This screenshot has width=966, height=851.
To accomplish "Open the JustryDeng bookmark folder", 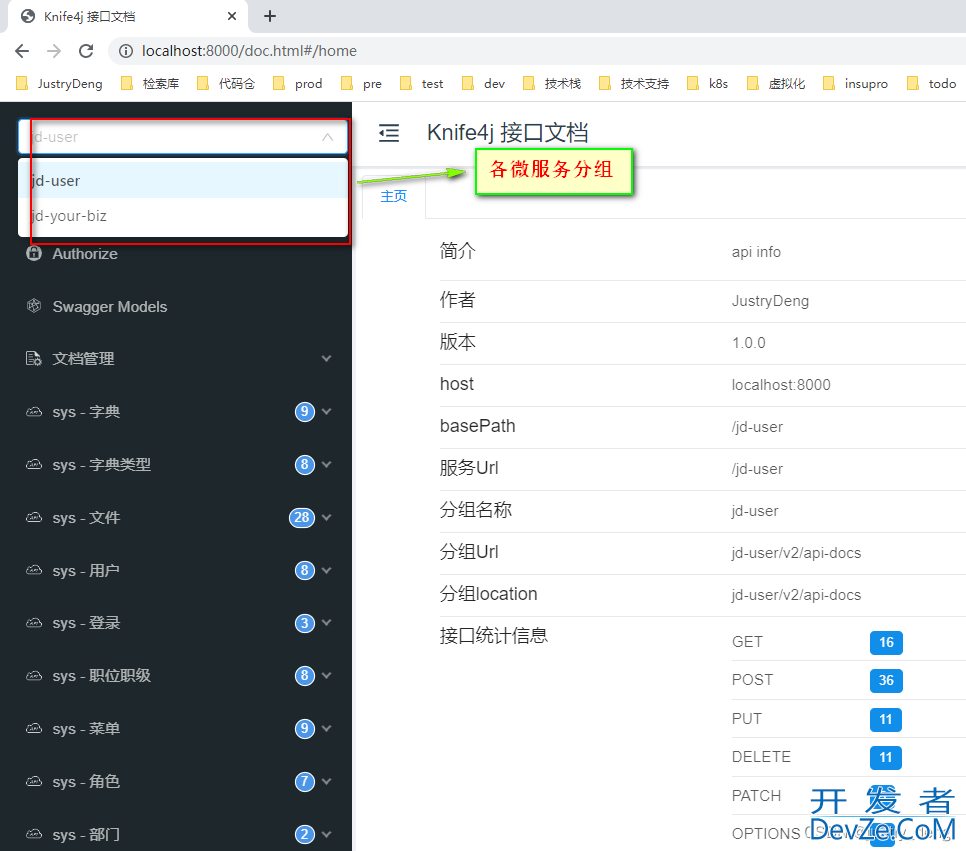I will 59,84.
